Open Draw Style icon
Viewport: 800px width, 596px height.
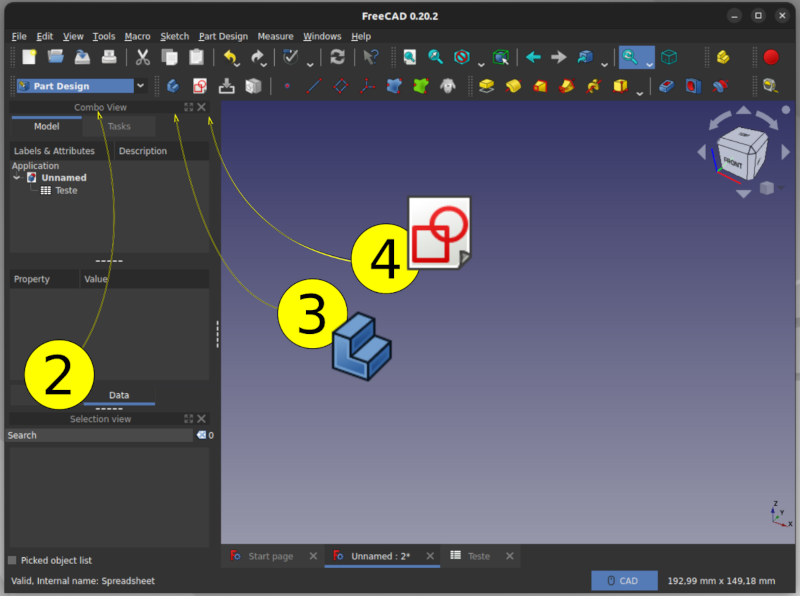pyautogui.click(x=462, y=57)
